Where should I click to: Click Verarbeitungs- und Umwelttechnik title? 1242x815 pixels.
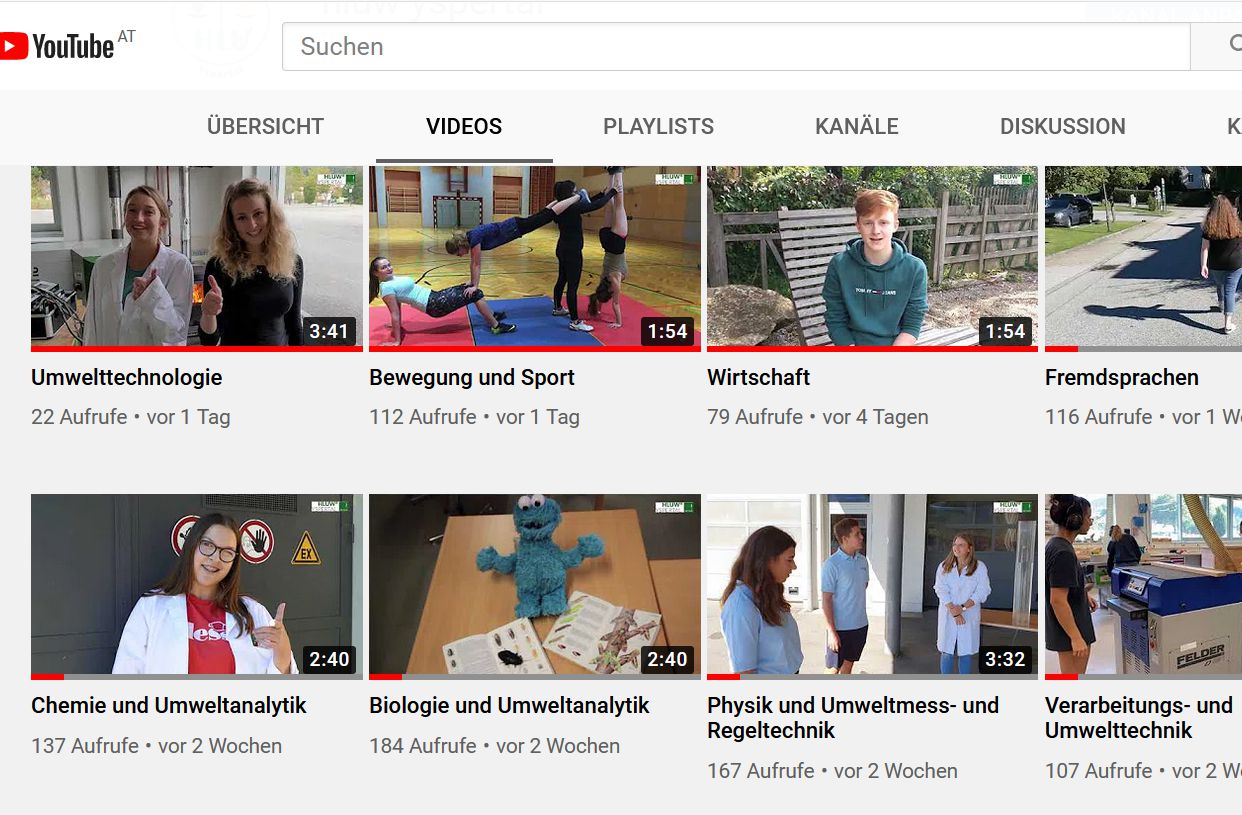1139,718
